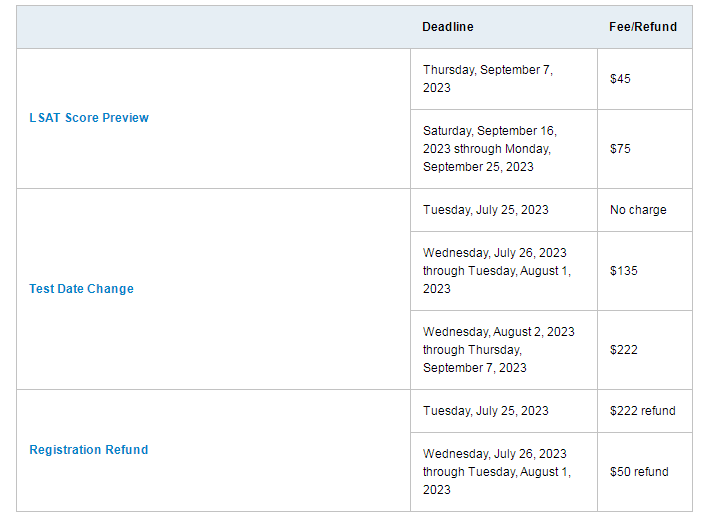Open the Registration Refund link
This screenshot has width=702, height=524.
(89, 450)
